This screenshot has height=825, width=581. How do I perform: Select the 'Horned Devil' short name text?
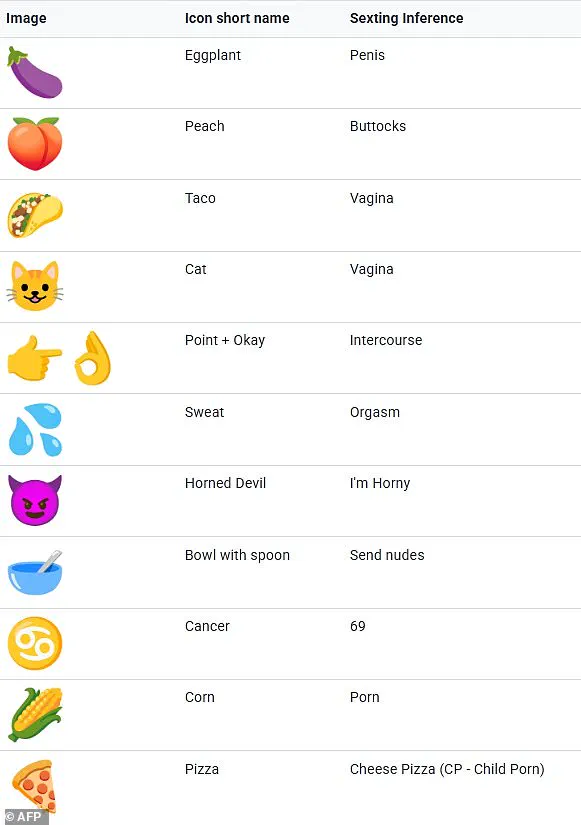point(225,483)
